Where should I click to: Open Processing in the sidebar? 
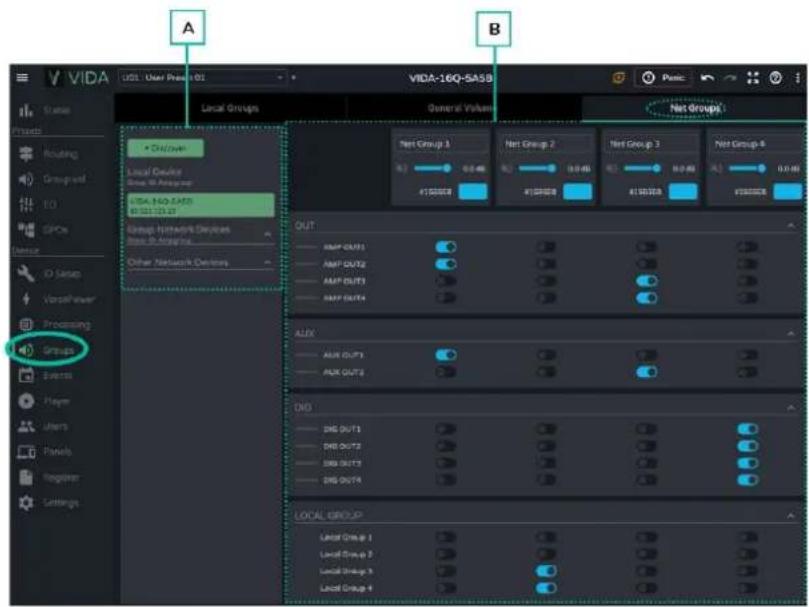[x=54, y=325]
